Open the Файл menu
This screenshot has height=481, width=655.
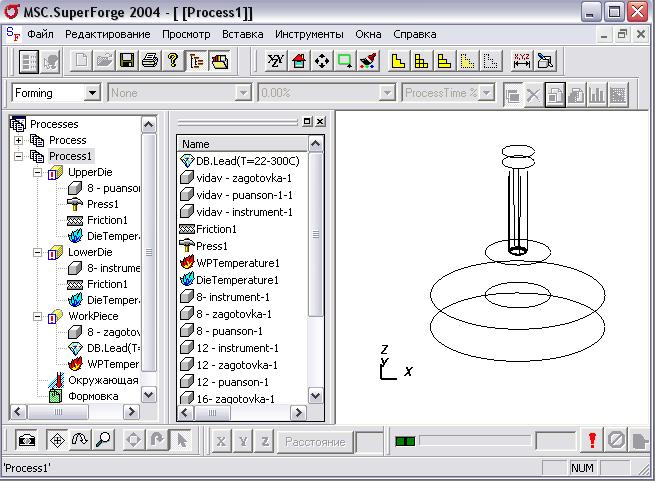click(x=41, y=34)
